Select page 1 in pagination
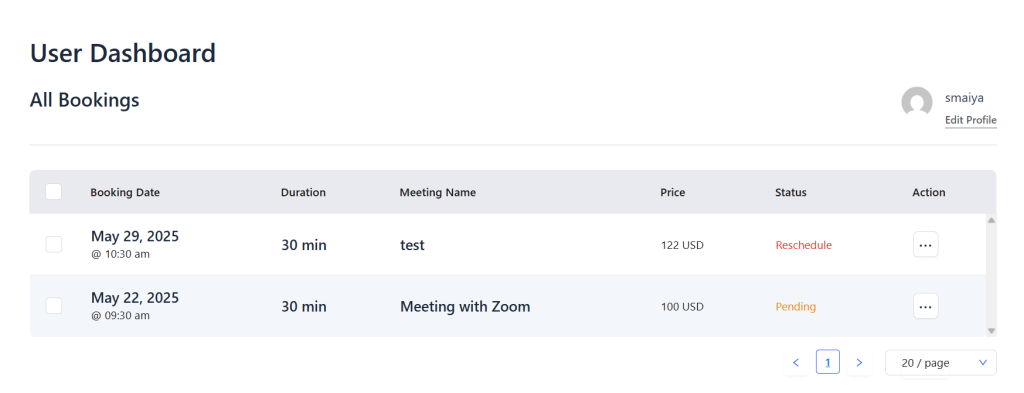 coord(827,362)
